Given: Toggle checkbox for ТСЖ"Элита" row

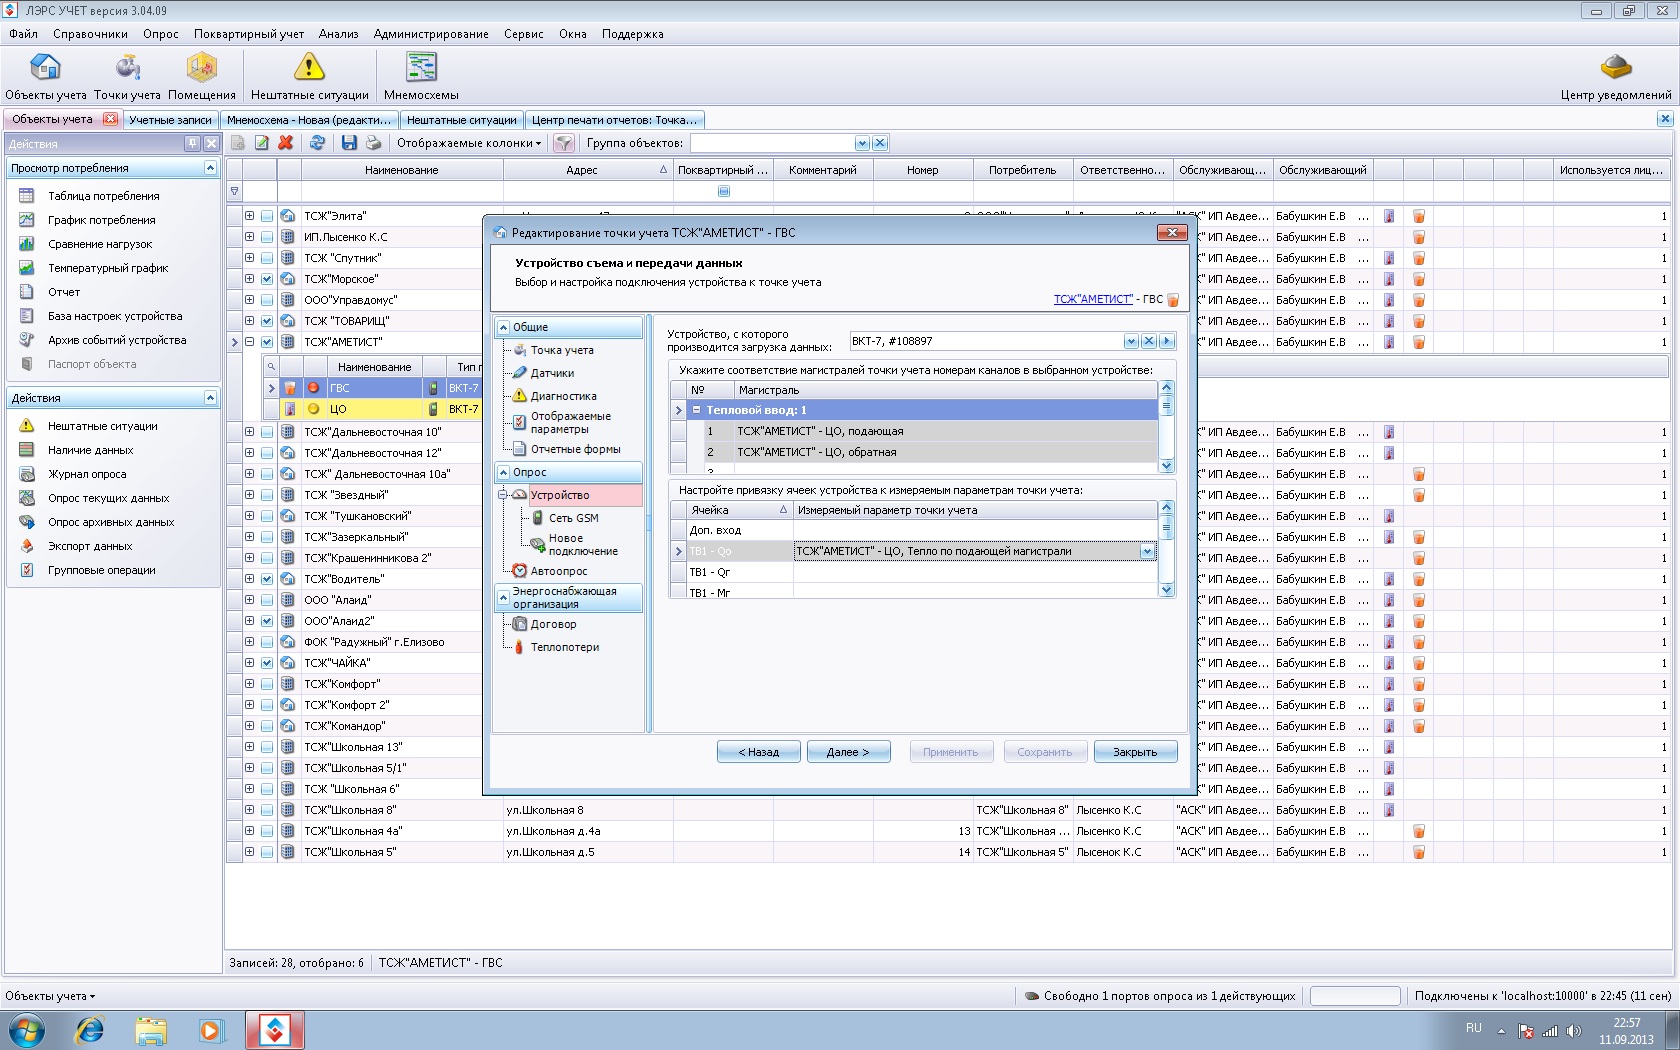Looking at the screenshot, I should point(267,216).
